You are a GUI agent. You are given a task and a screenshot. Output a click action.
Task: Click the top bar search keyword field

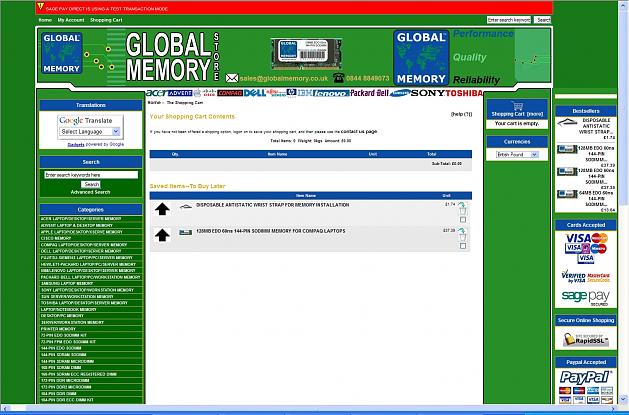coord(509,20)
